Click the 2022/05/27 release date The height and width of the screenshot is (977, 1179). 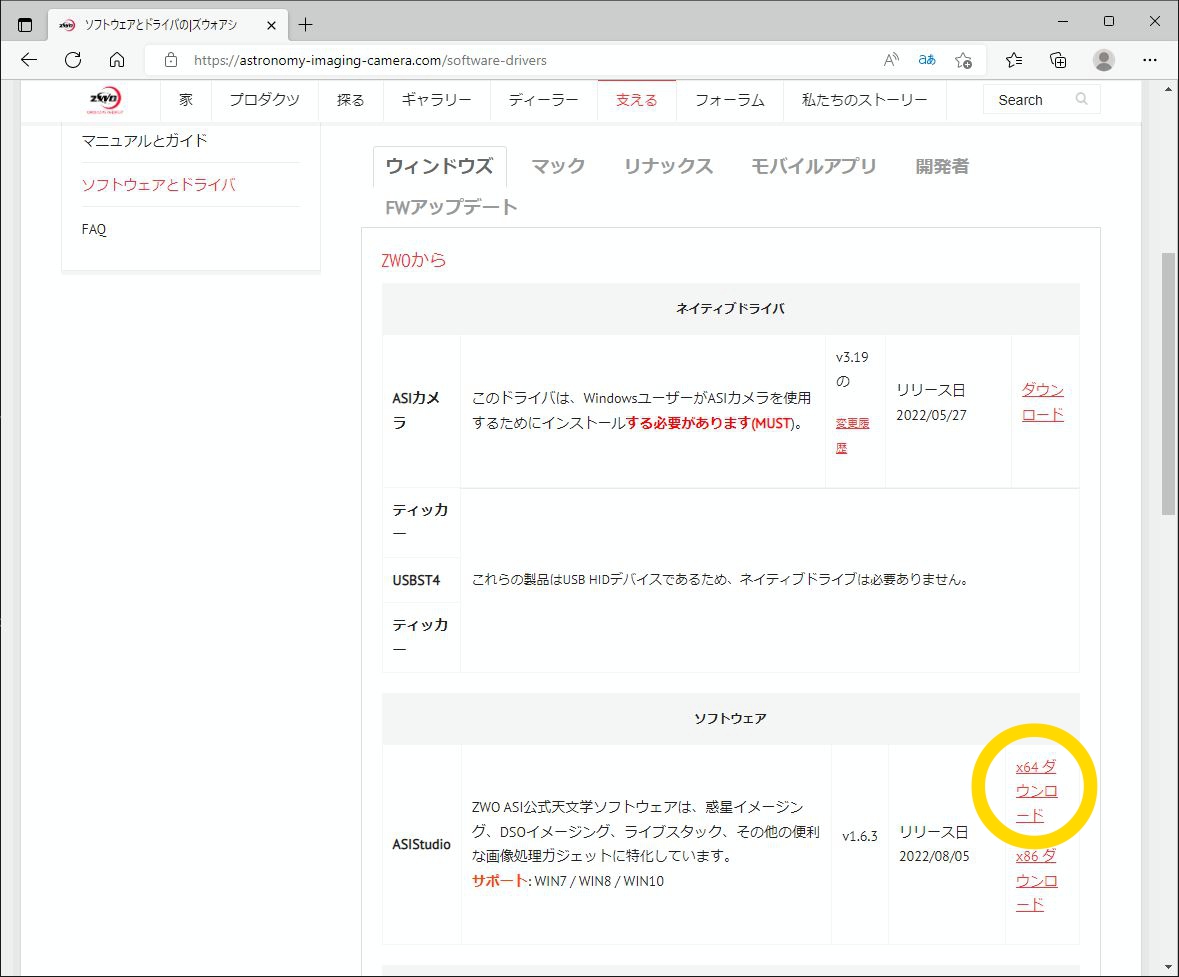931,415
